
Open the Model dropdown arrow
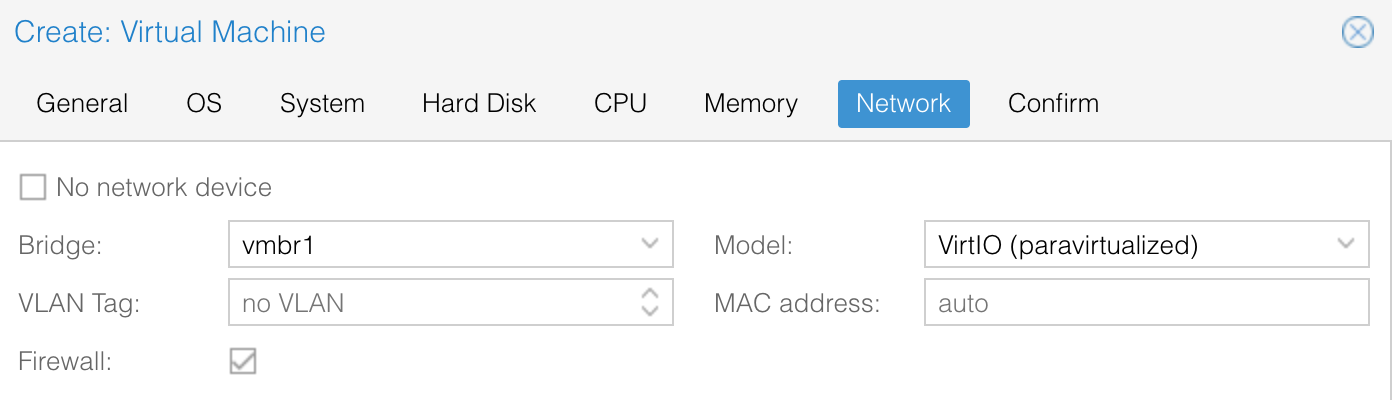pos(1346,244)
